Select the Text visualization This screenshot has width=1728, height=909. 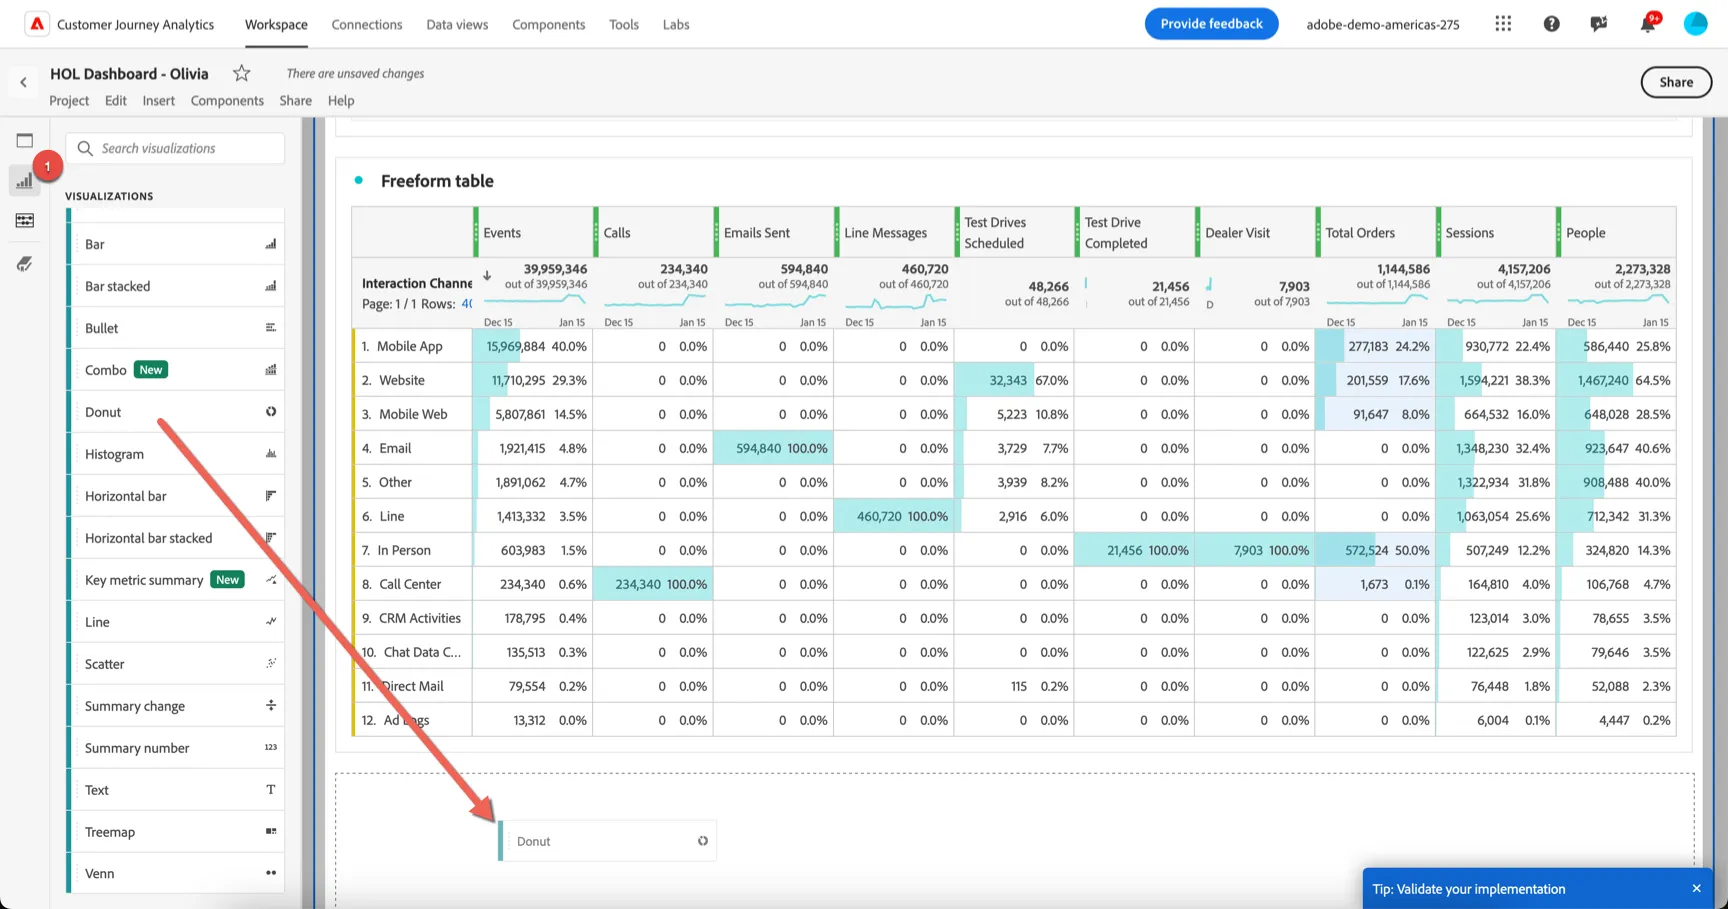tap(176, 790)
